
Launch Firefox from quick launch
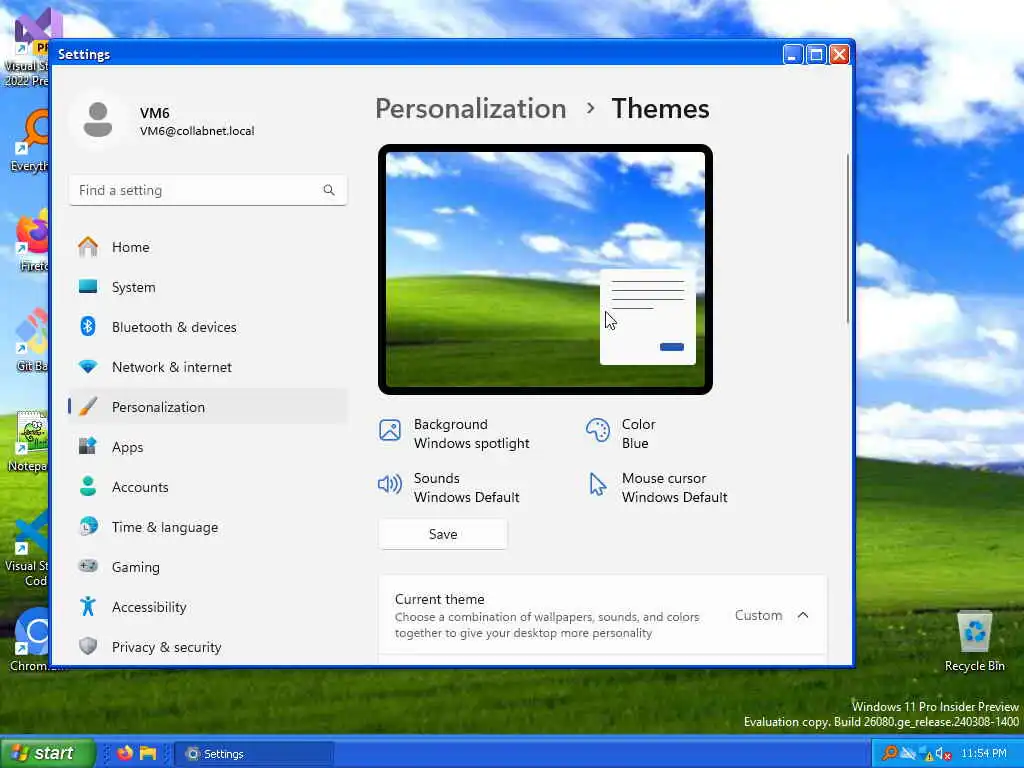pyautogui.click(x=125, y=753)
